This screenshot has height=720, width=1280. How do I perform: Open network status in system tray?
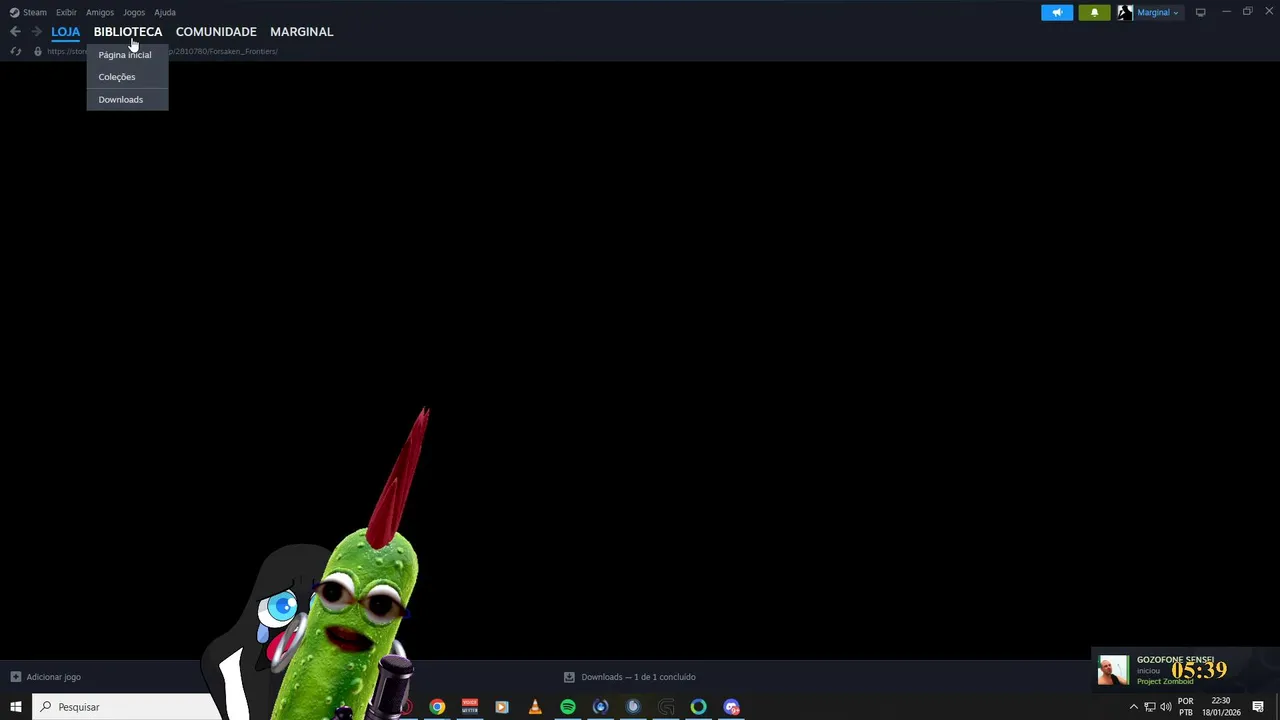pyautogui.click(x=1150, y=707)
